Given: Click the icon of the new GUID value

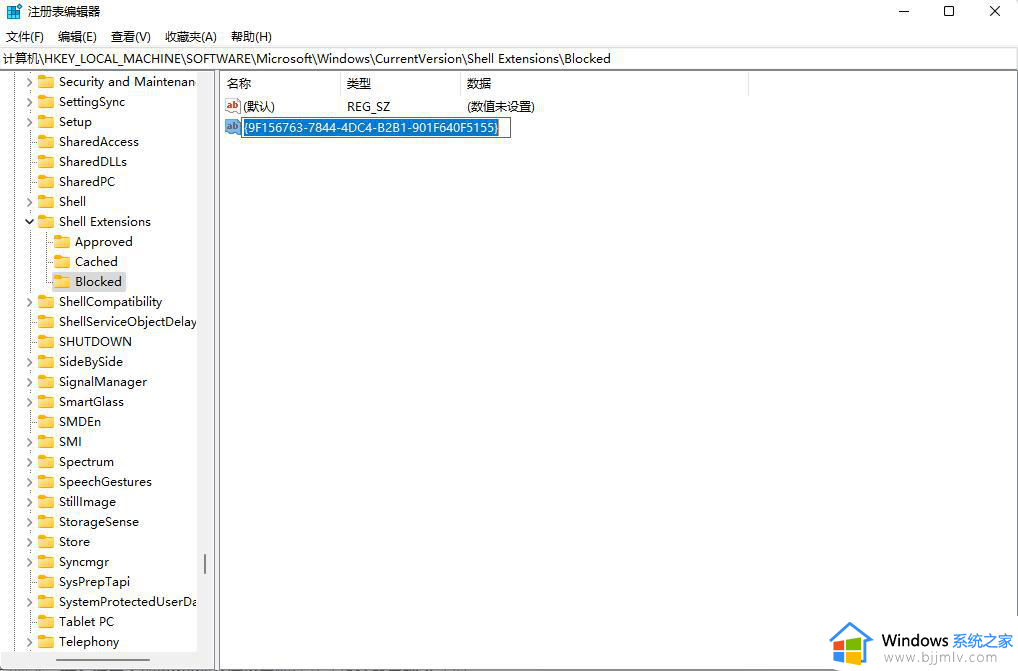Looking at the screenshot, I should click(232, 127).
